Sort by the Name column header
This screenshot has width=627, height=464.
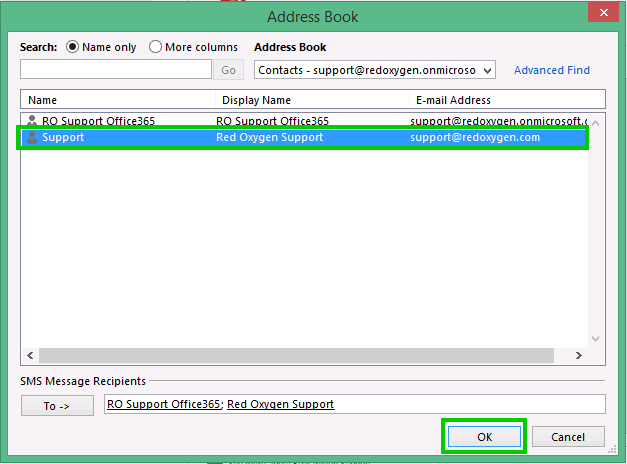click(118, 100)
